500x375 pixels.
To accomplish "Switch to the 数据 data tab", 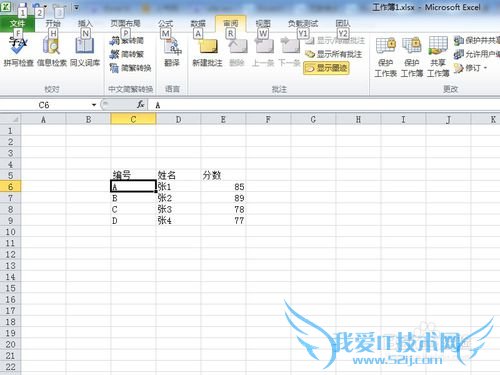I will click(198, 24).
